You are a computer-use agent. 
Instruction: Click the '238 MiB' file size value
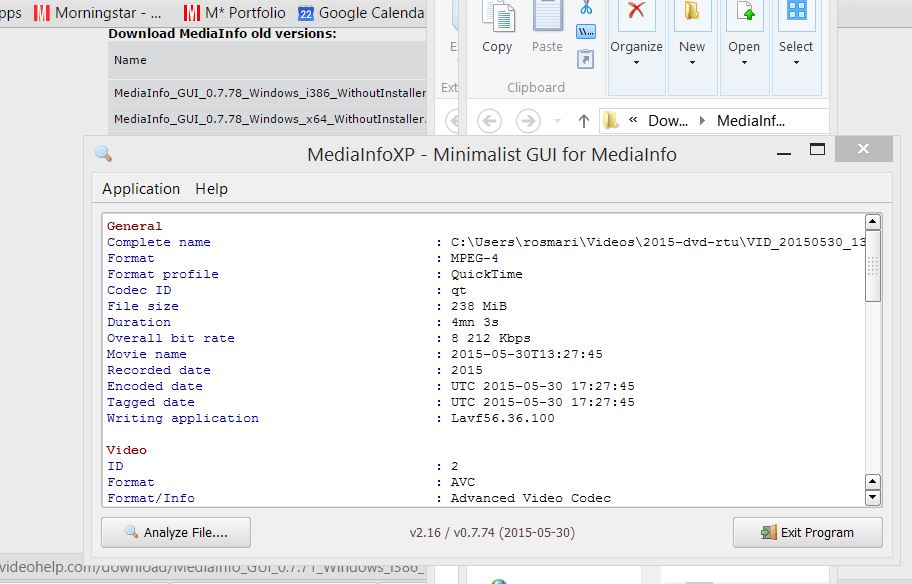479,306
